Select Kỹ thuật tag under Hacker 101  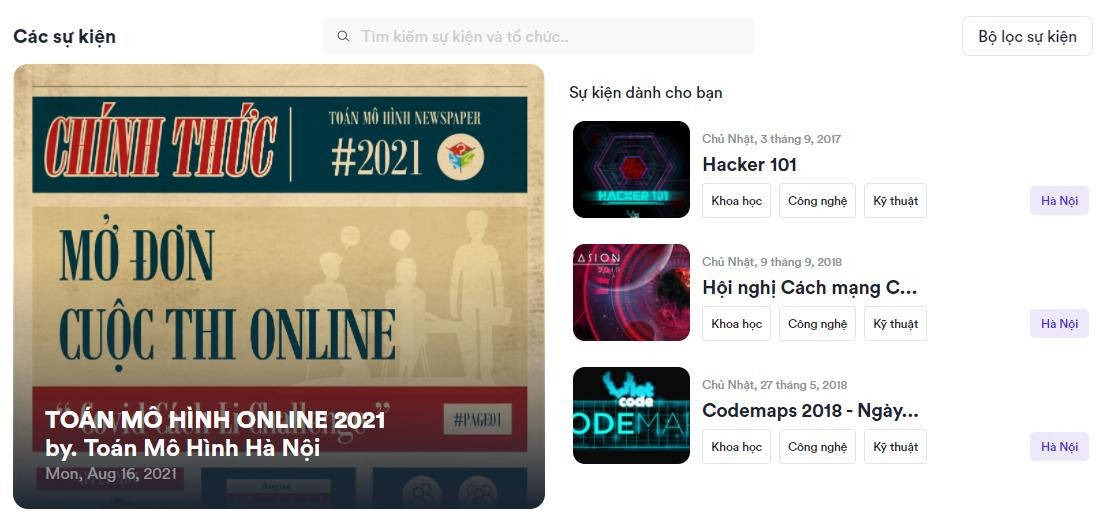coord(895,201)
